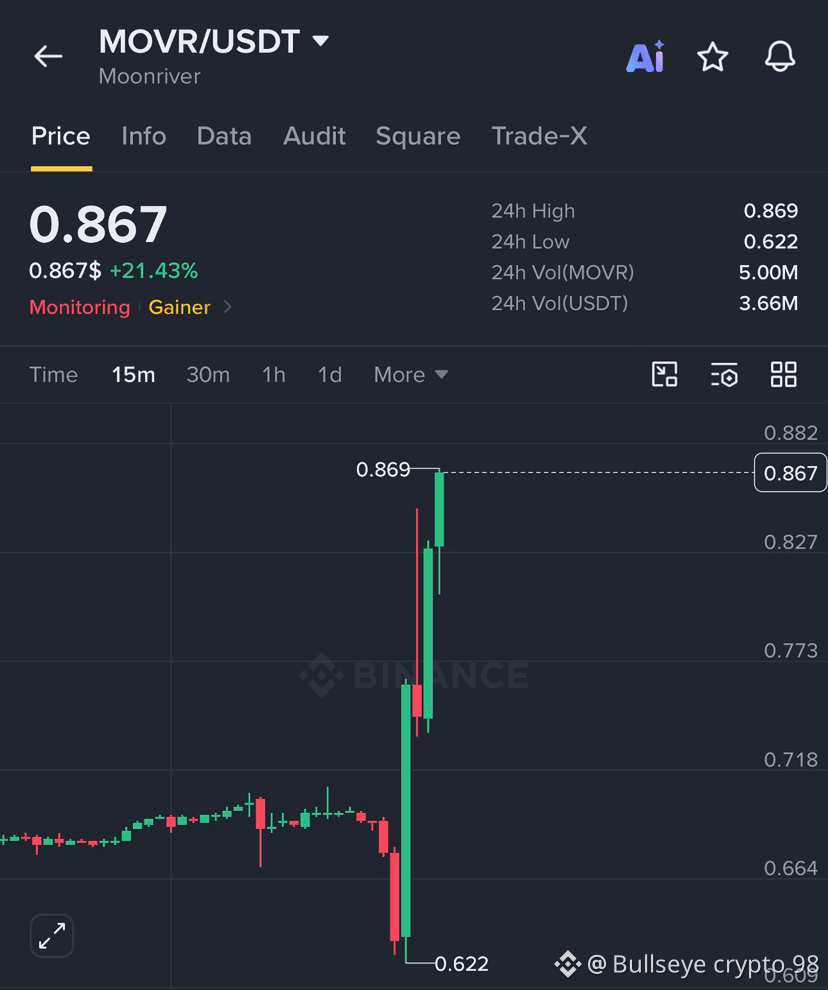Select the 15m chart interval
828x990 pixels.
click(133, 374)
